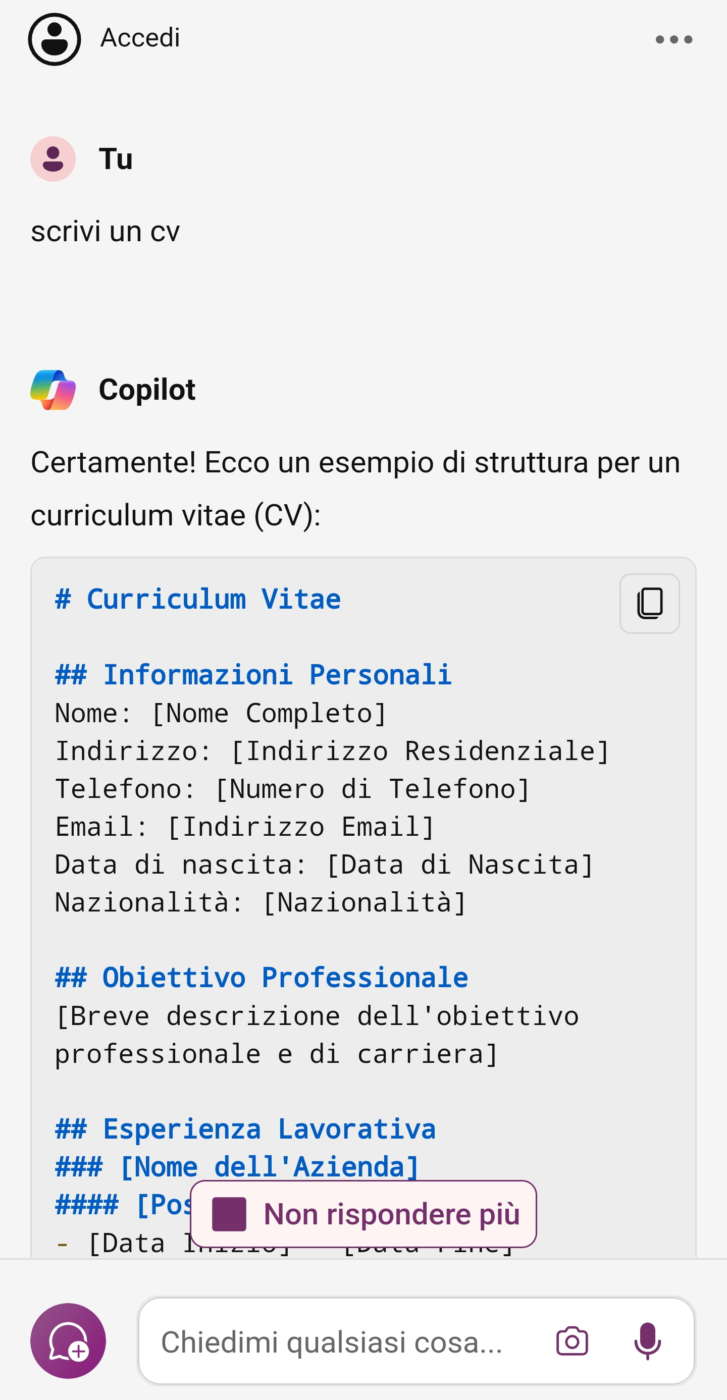The image size is (727, 1400).
Task: Click the colorful Copilot logo
Action: coord(53,390)
